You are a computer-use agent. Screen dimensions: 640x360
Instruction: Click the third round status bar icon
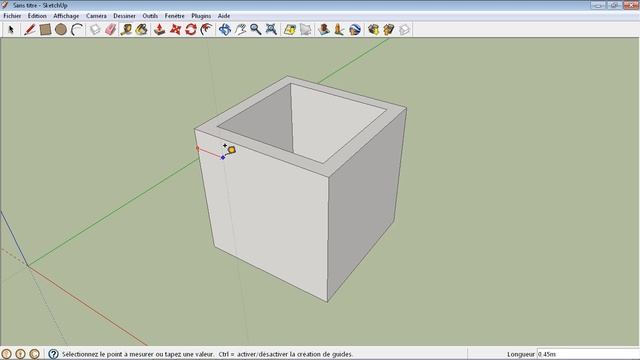click(x=35, y=354)
